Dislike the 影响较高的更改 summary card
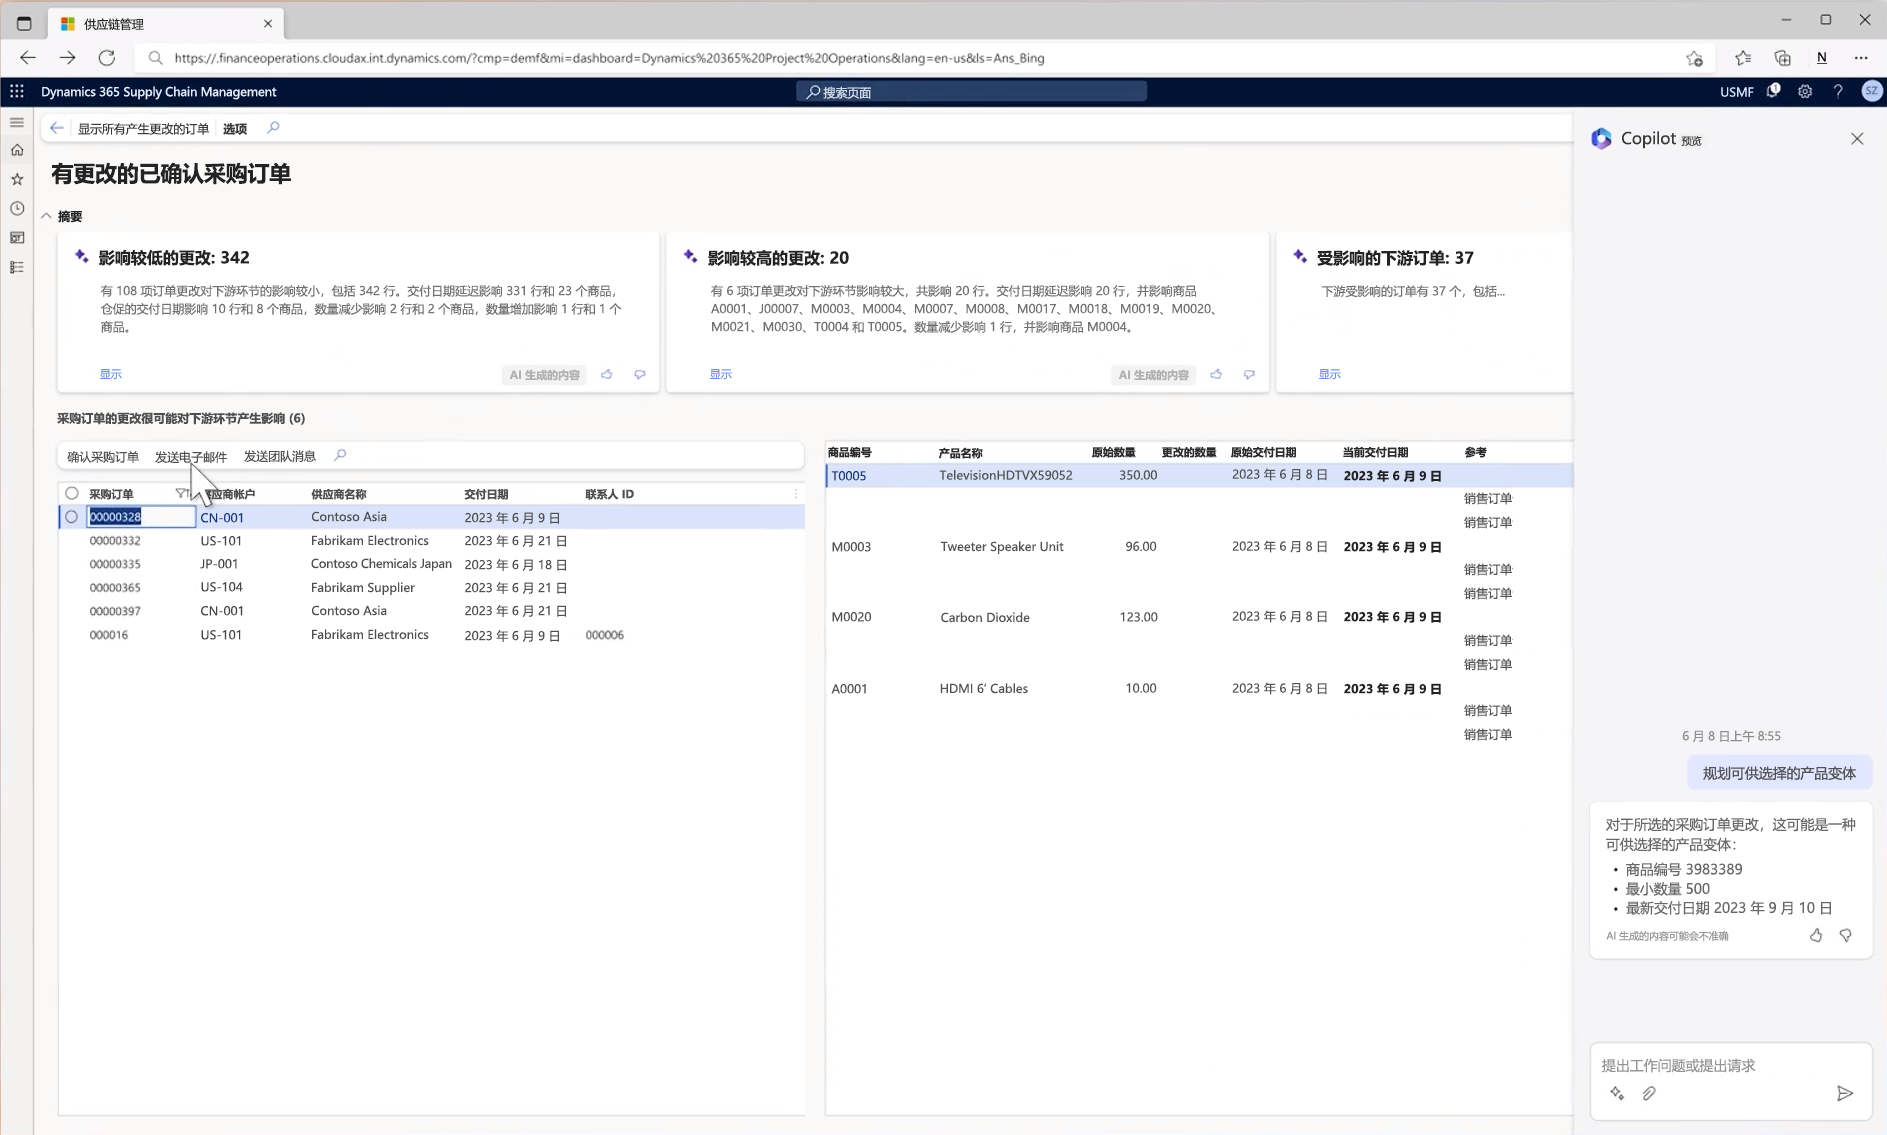 coord(1249,374)
